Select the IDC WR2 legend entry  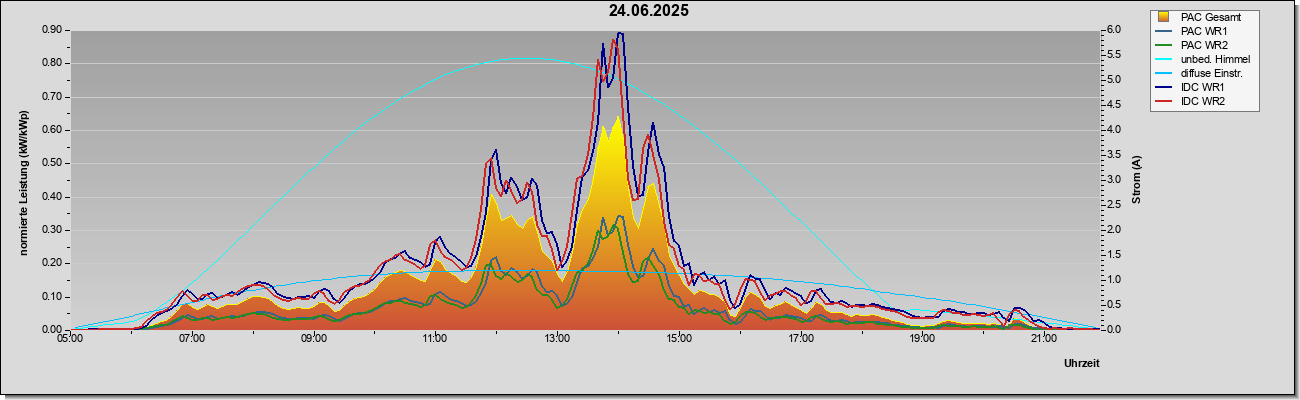pyautogui.click(x=1203, y=101)
